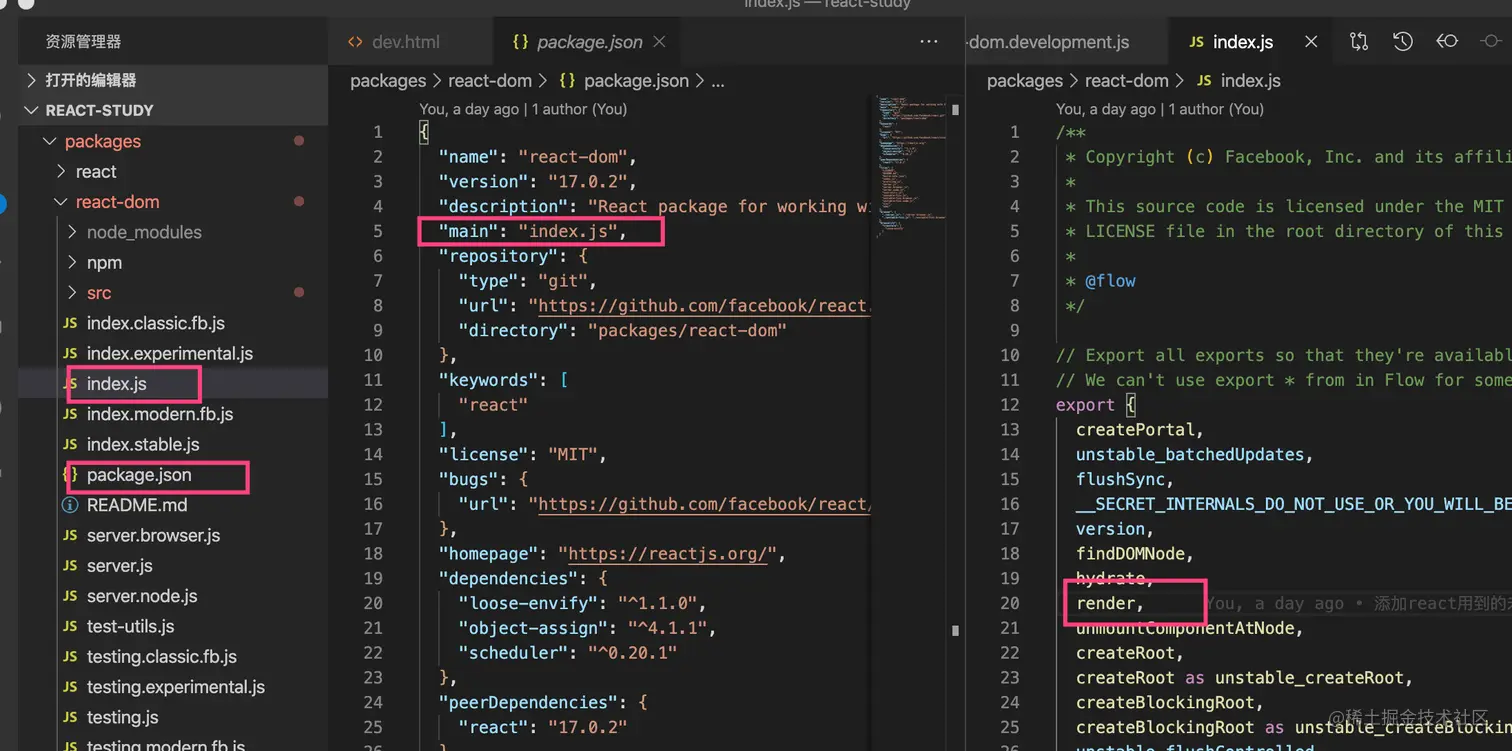
Task: Click the JS icon beside test-utils.js
Action: point(70,626)
